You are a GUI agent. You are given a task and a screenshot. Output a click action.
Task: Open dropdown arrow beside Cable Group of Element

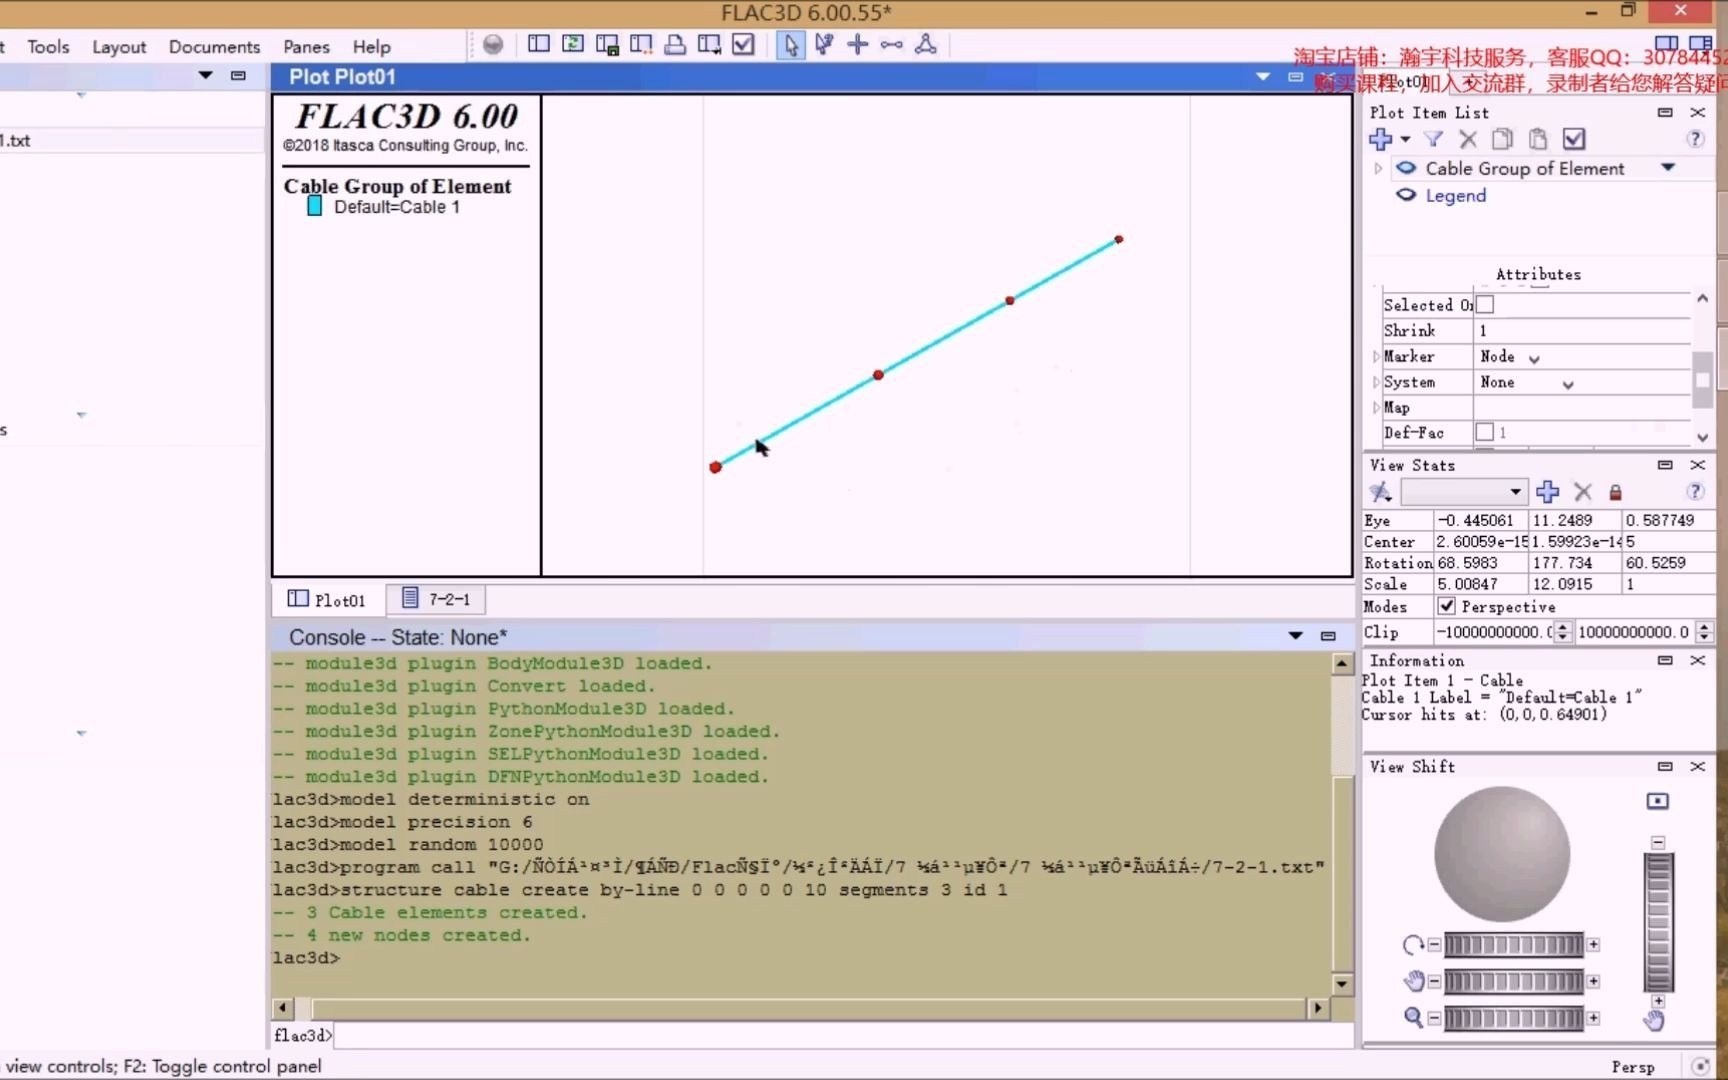[x=1668, y=168]
